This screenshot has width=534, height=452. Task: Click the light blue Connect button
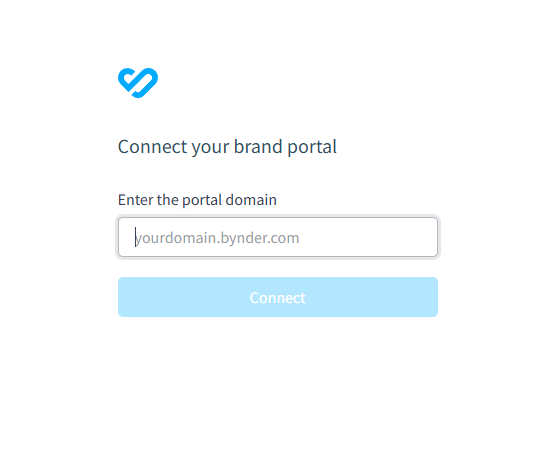[x=278, y=297]
